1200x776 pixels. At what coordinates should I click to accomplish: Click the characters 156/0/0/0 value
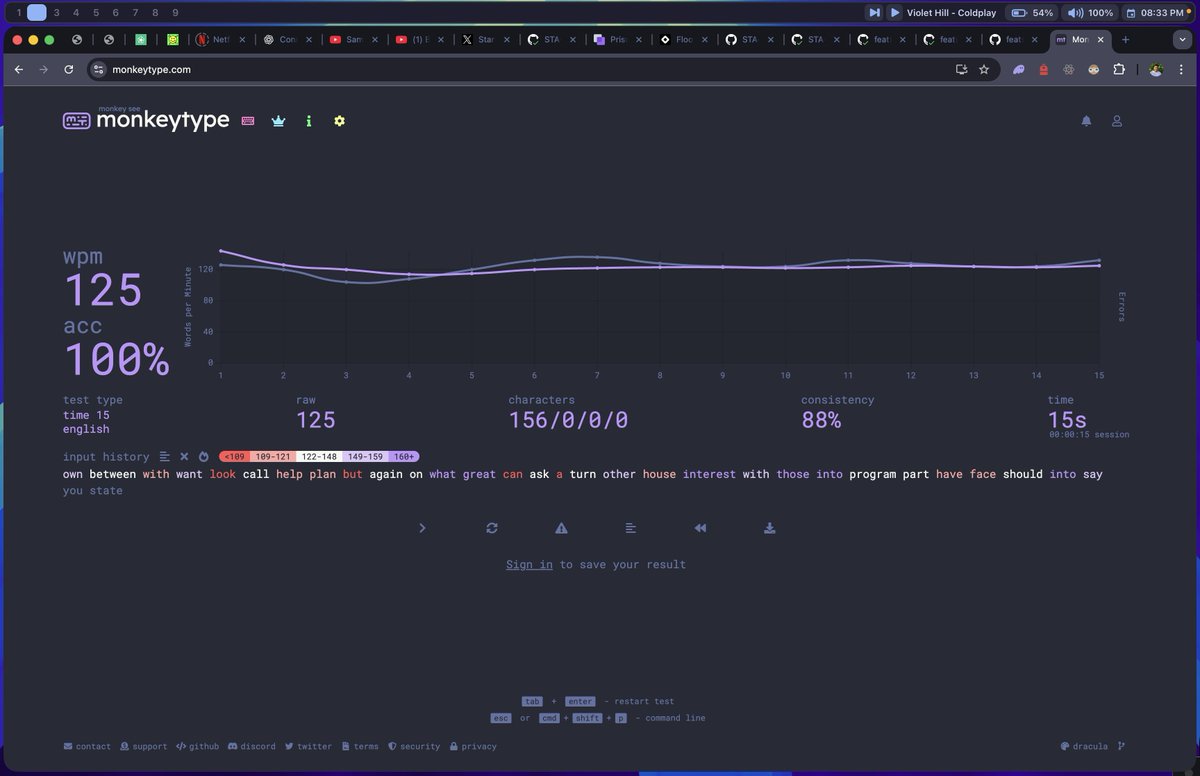click(568, 420)
